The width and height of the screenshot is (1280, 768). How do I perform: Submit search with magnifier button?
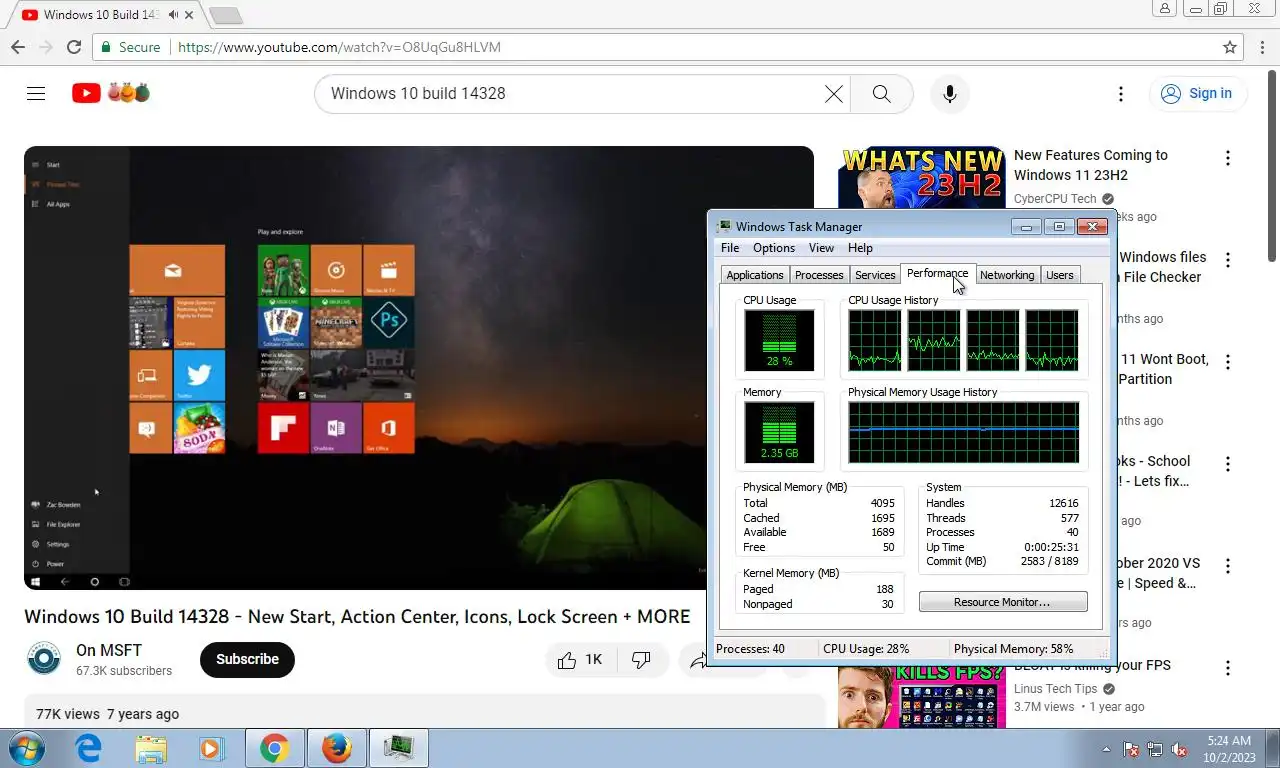click(881, 93)
